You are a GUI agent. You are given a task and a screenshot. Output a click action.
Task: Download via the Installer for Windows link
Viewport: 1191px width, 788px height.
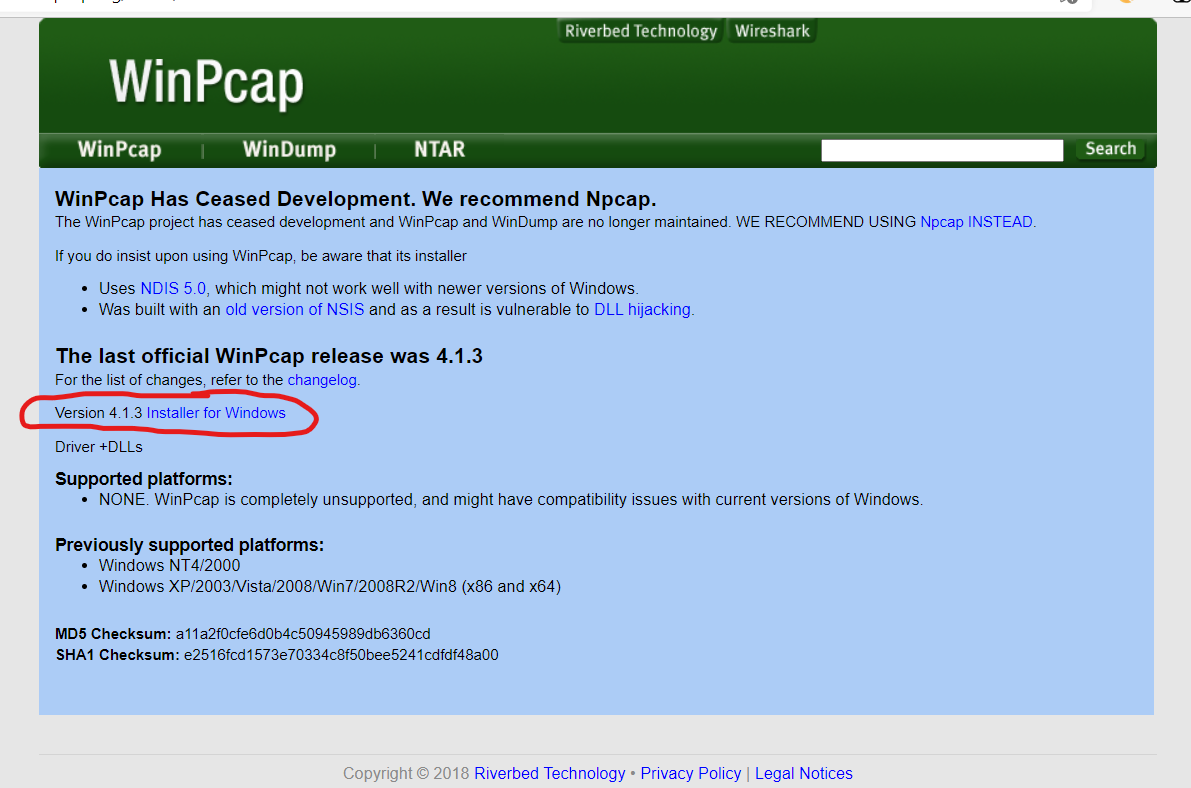click(216, 412)
